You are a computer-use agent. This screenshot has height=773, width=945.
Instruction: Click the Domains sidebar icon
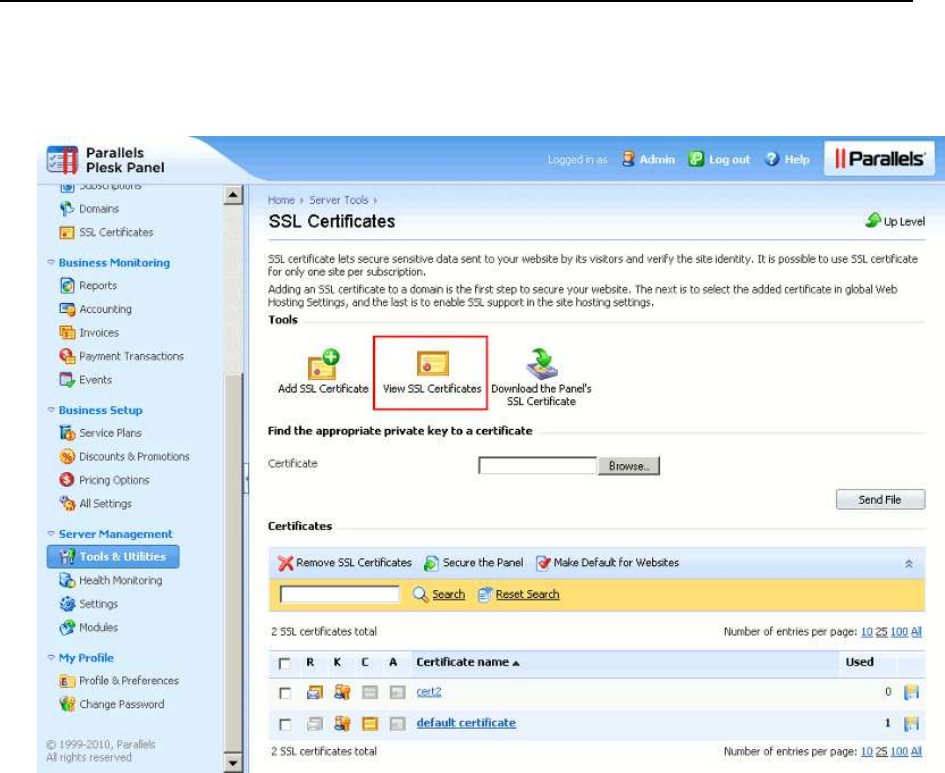pyautogui.click(x=67, y=209)
